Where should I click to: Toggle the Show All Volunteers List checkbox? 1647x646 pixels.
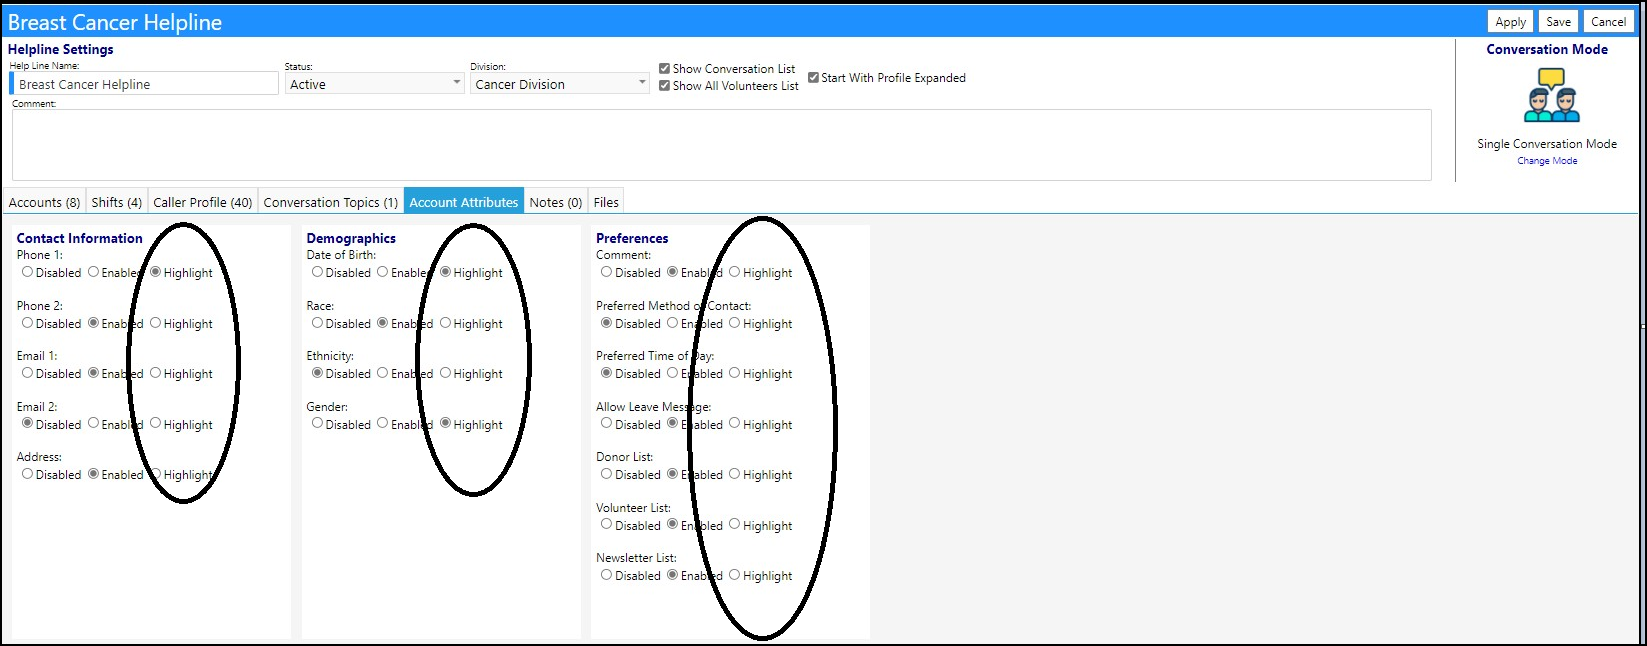[x=664, y=85]
